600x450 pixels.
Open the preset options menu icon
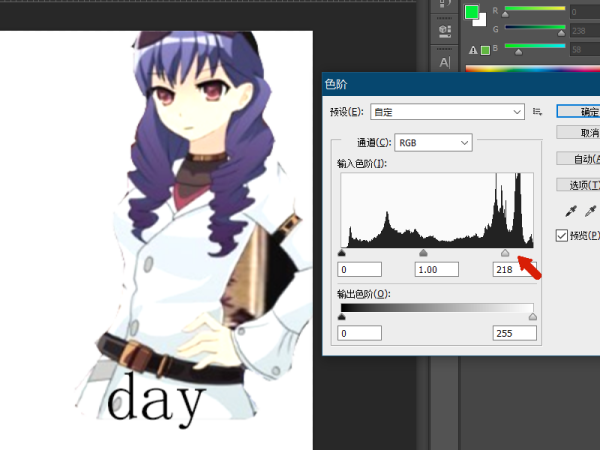537,112
